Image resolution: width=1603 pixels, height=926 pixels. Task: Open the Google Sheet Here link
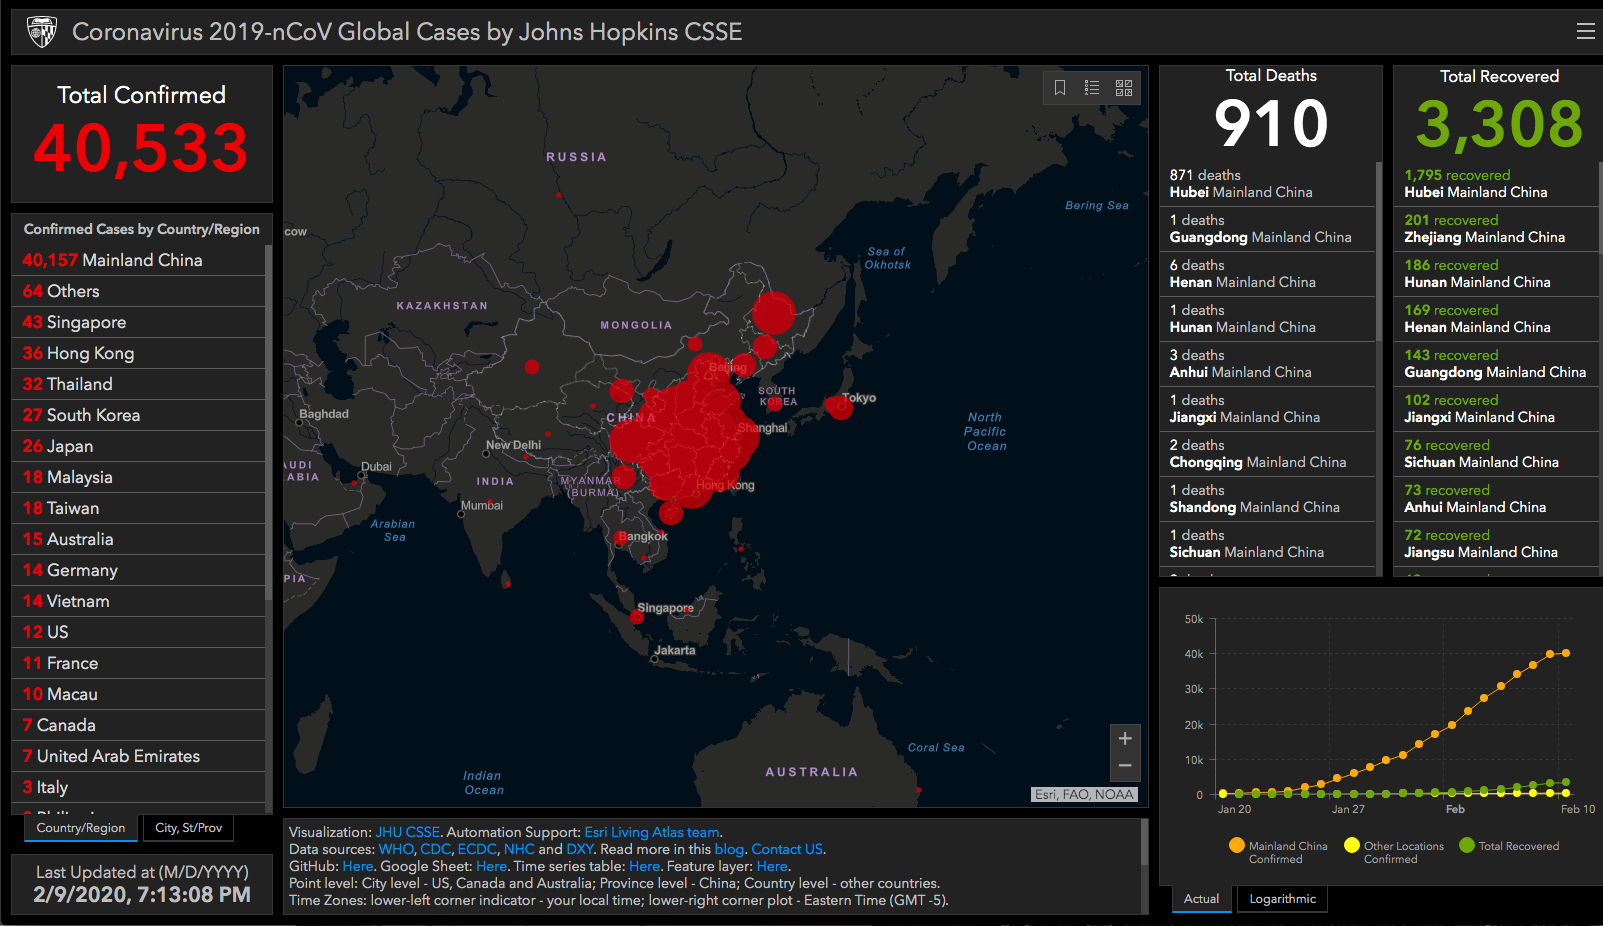point(491,866)
